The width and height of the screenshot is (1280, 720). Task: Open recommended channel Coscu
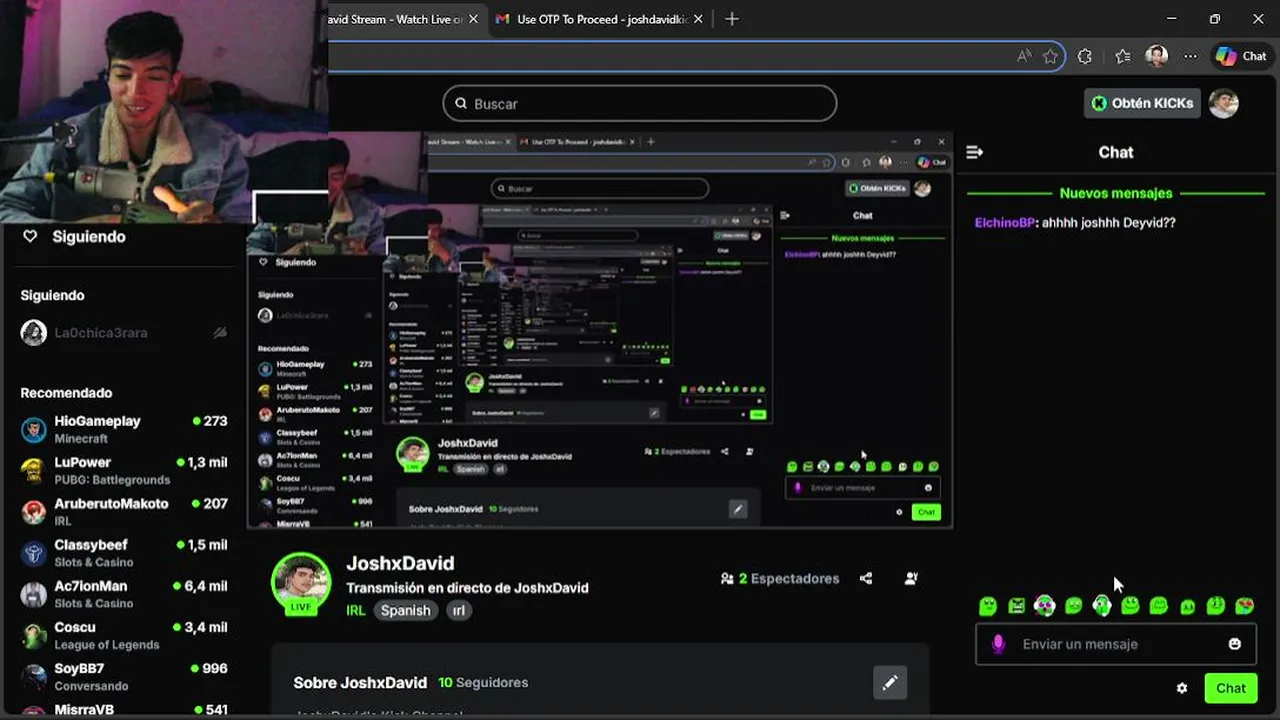(124, 635)
